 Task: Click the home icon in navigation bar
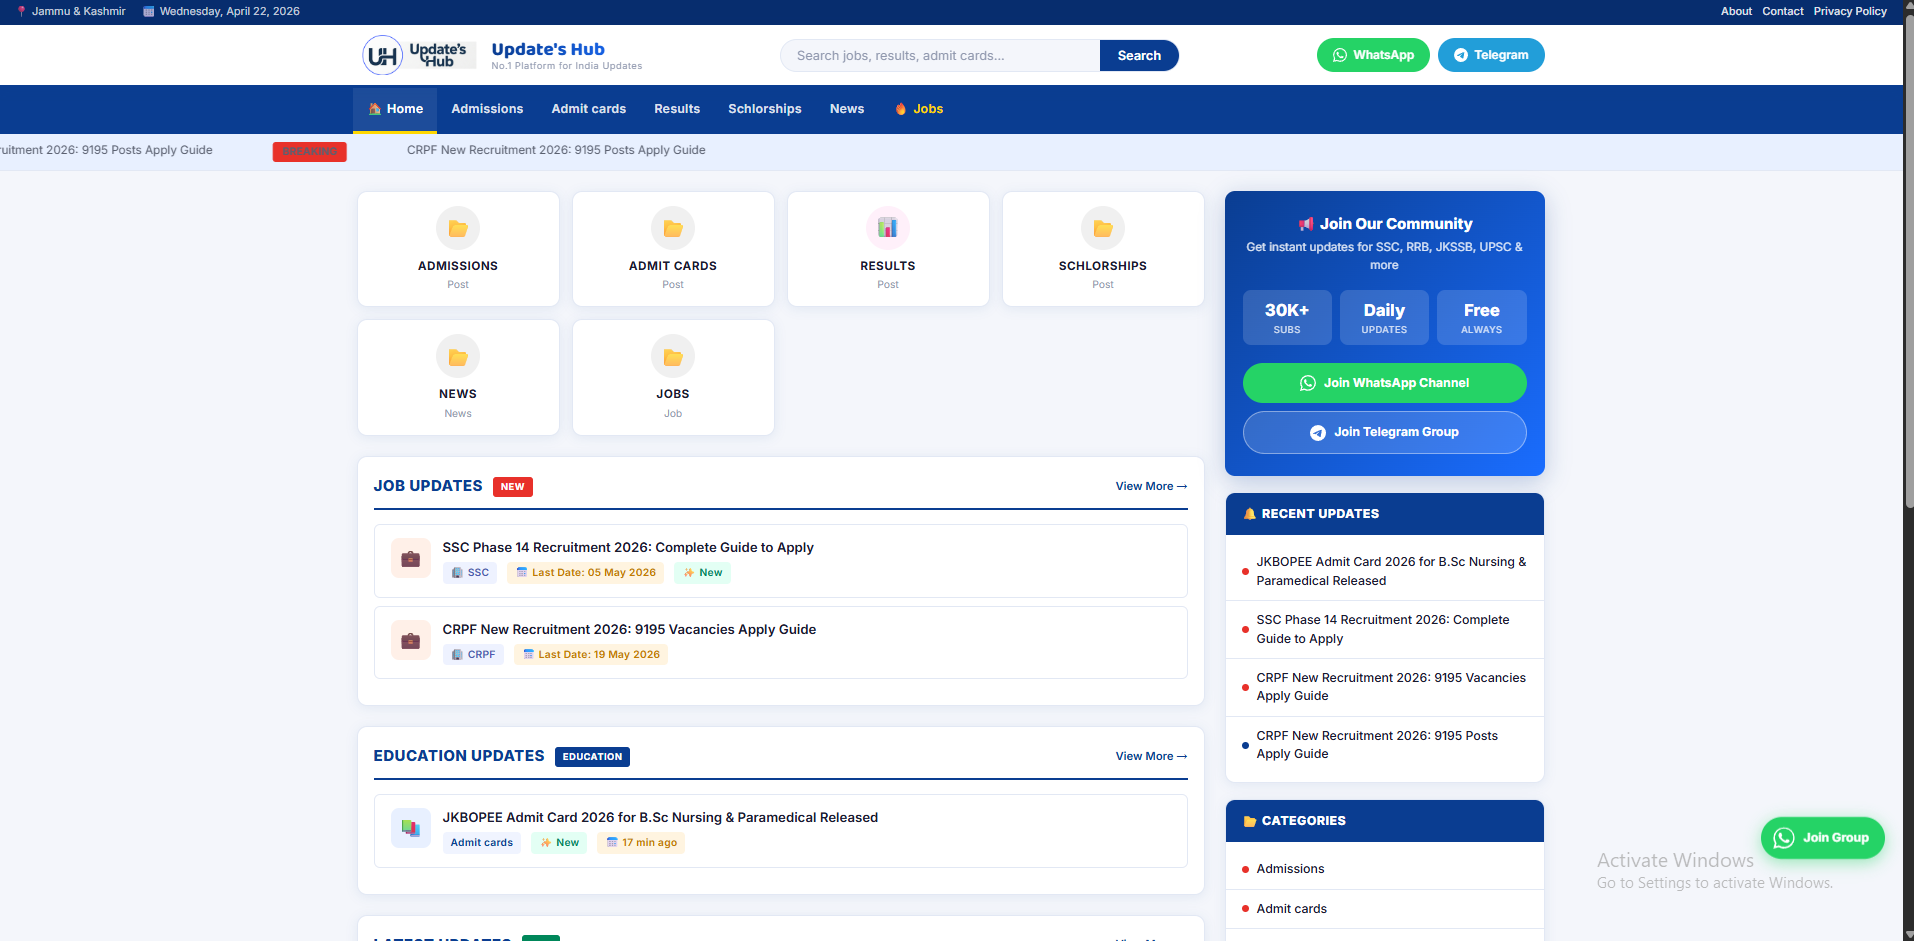click(374, 109)
